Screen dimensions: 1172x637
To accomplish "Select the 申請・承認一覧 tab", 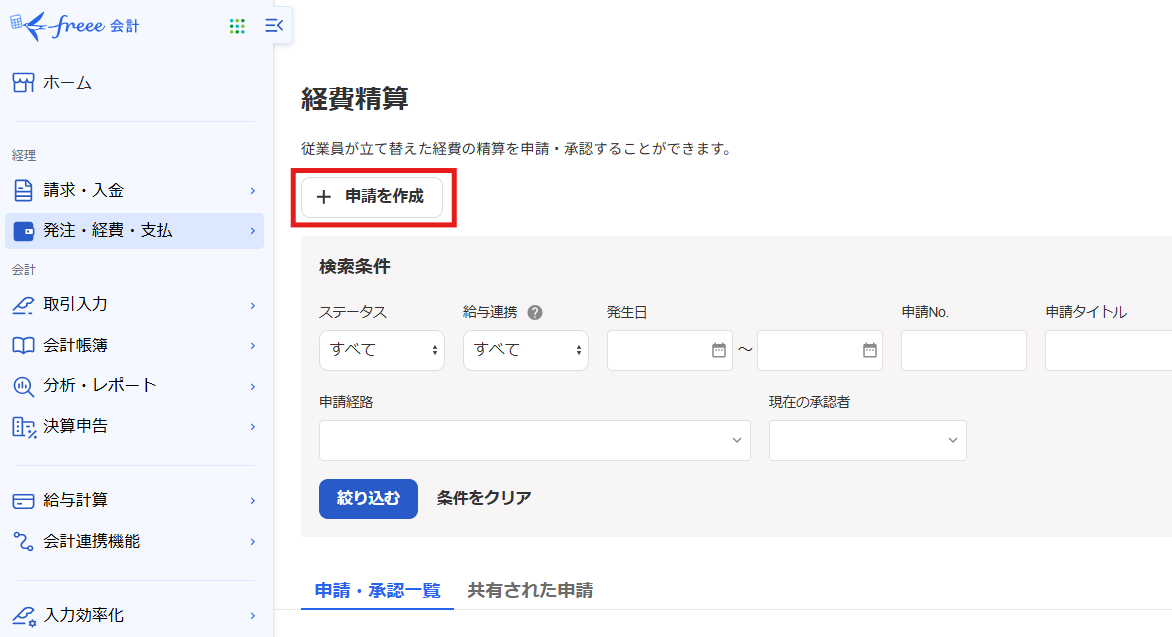I will tap(377, 590).
